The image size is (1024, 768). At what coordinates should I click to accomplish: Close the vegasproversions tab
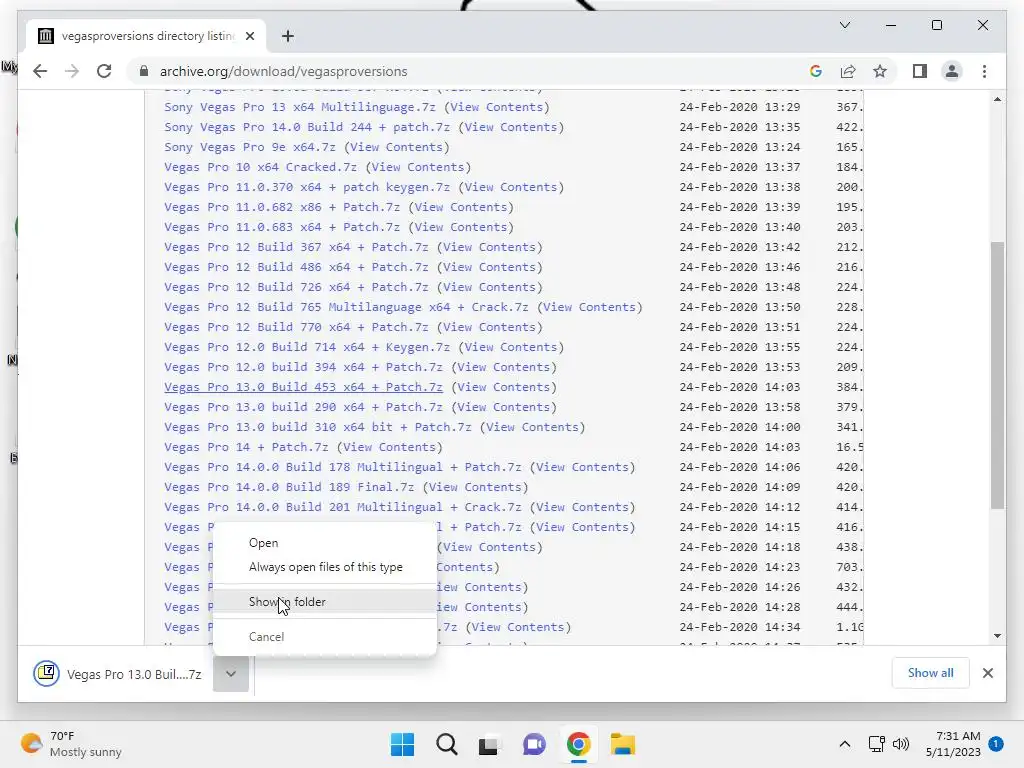(x=249, y=36)
